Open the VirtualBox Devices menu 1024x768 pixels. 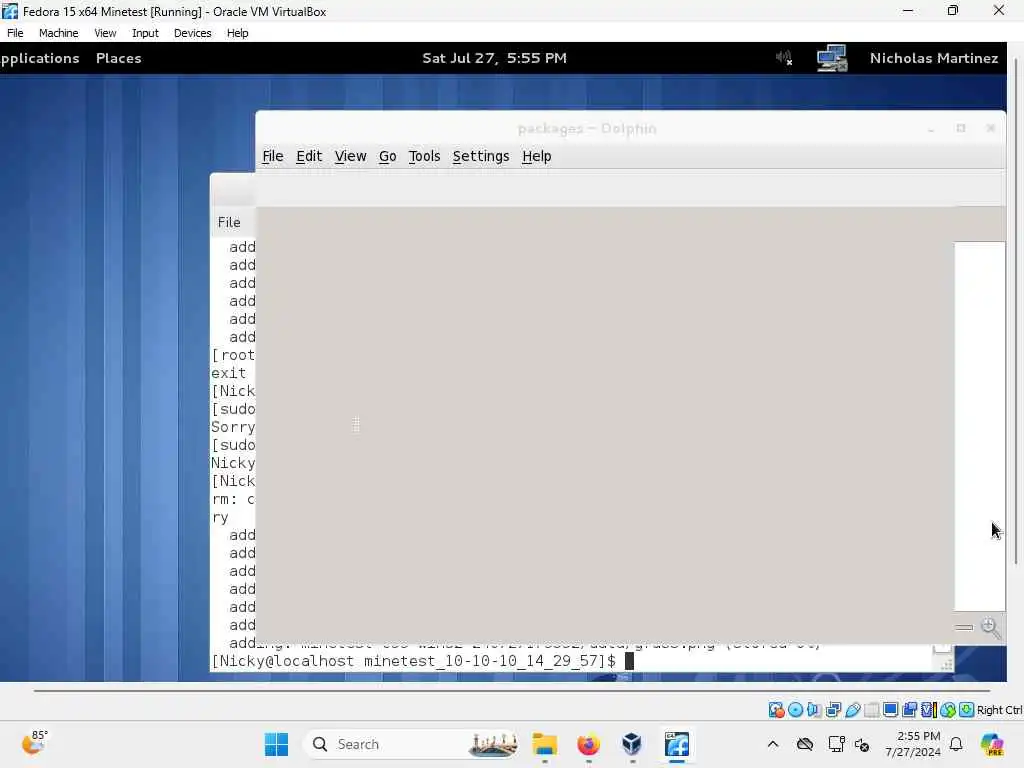pyautogui.click(x=192, y=33)
